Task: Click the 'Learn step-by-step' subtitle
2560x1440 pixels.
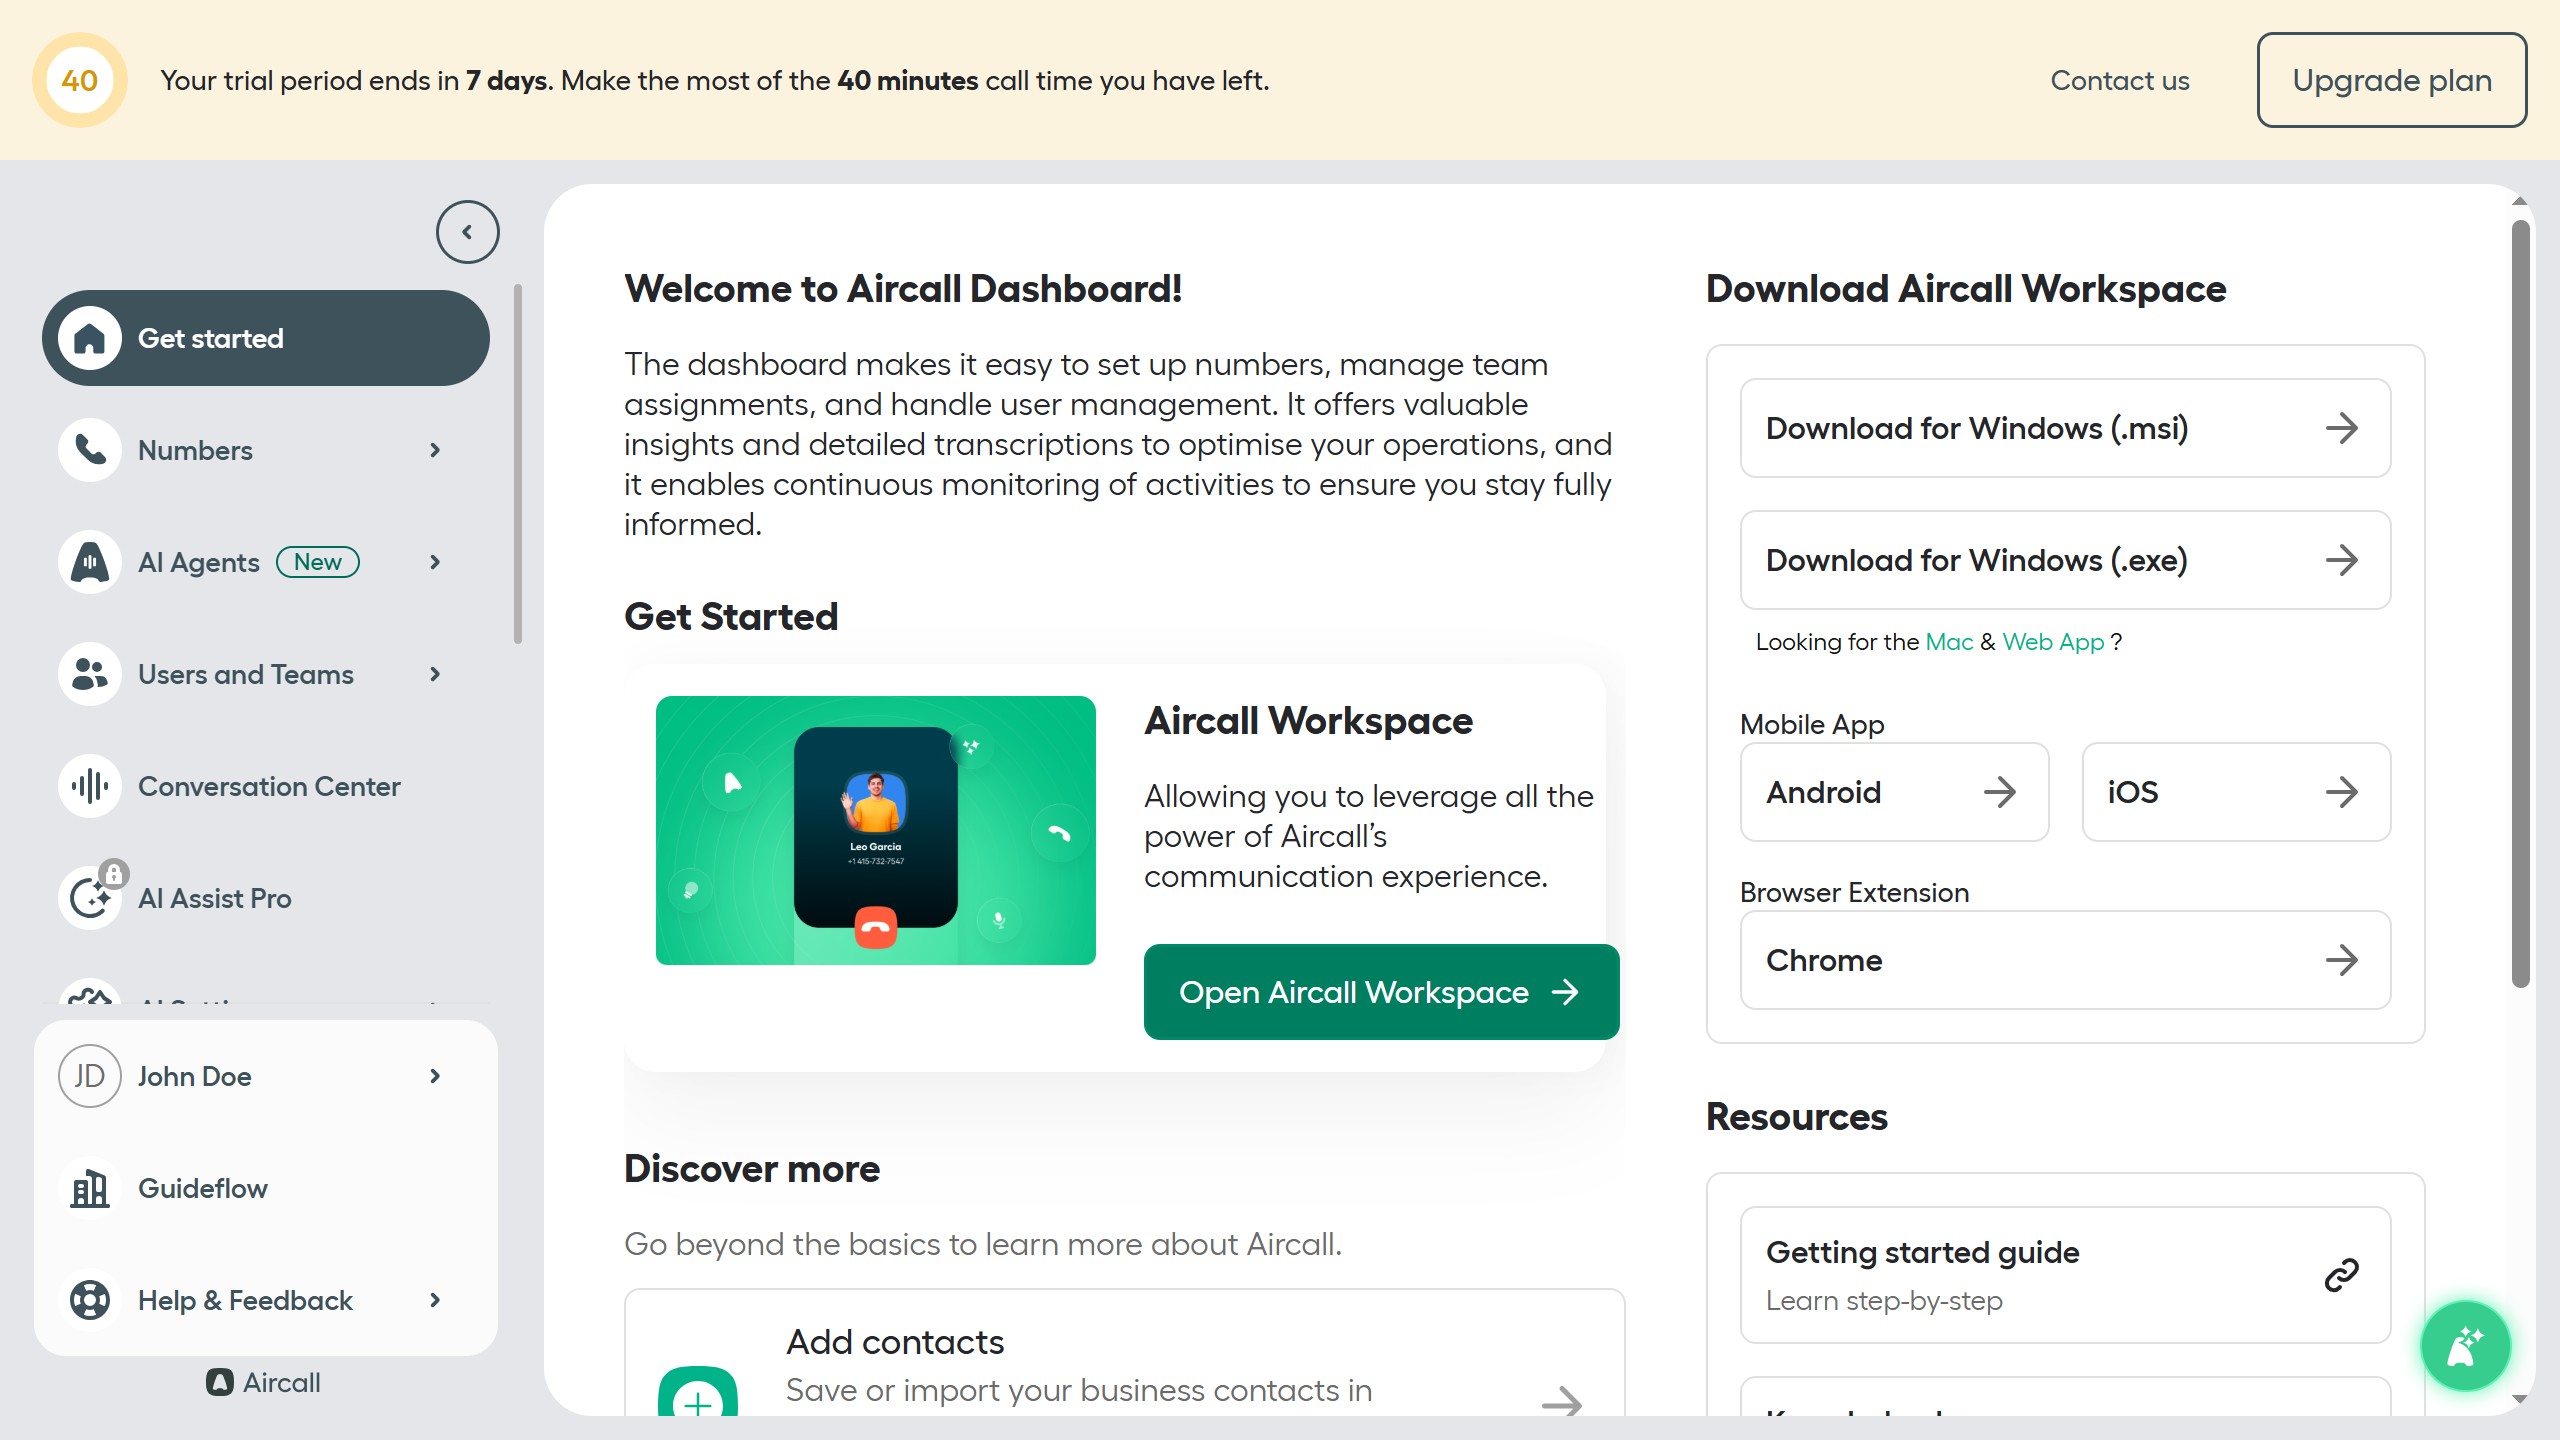Action: click(x=1884, y=1301)
